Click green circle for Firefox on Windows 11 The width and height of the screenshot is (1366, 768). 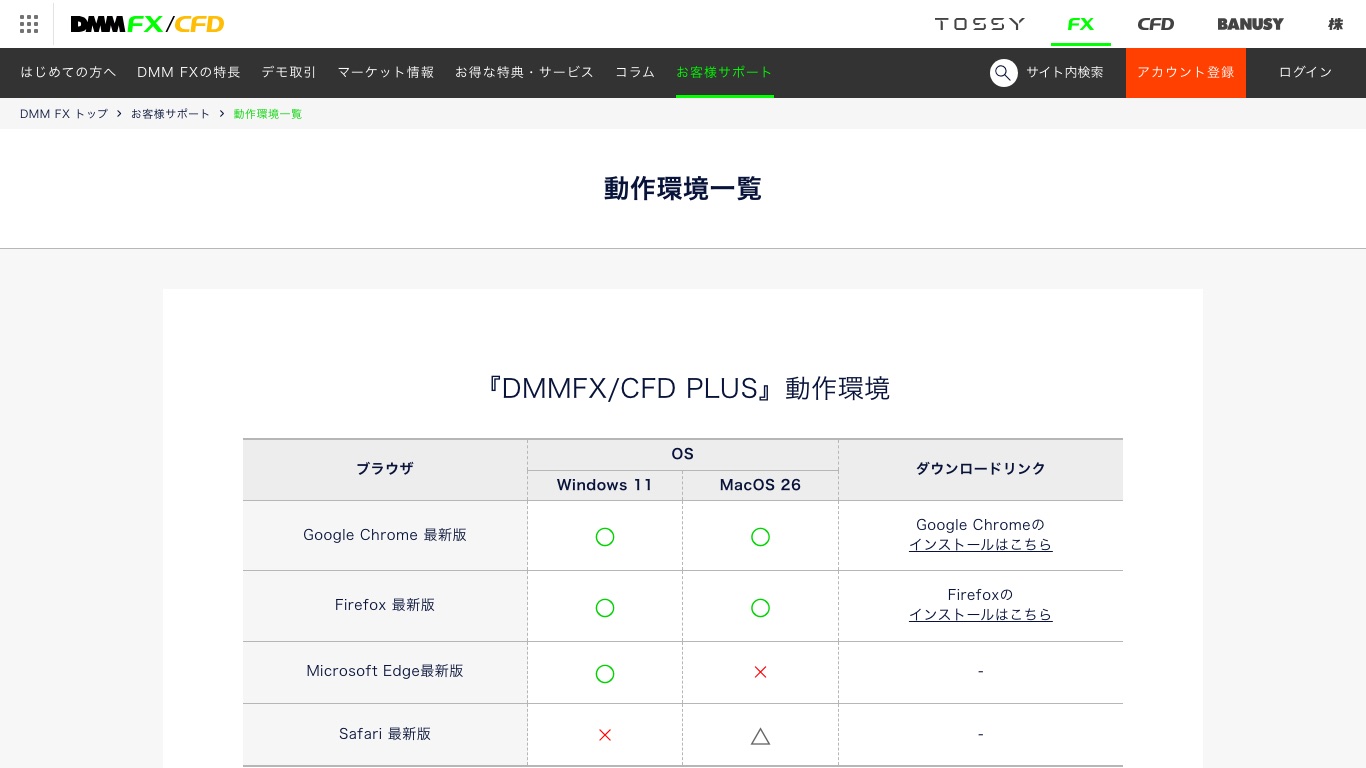605,608
